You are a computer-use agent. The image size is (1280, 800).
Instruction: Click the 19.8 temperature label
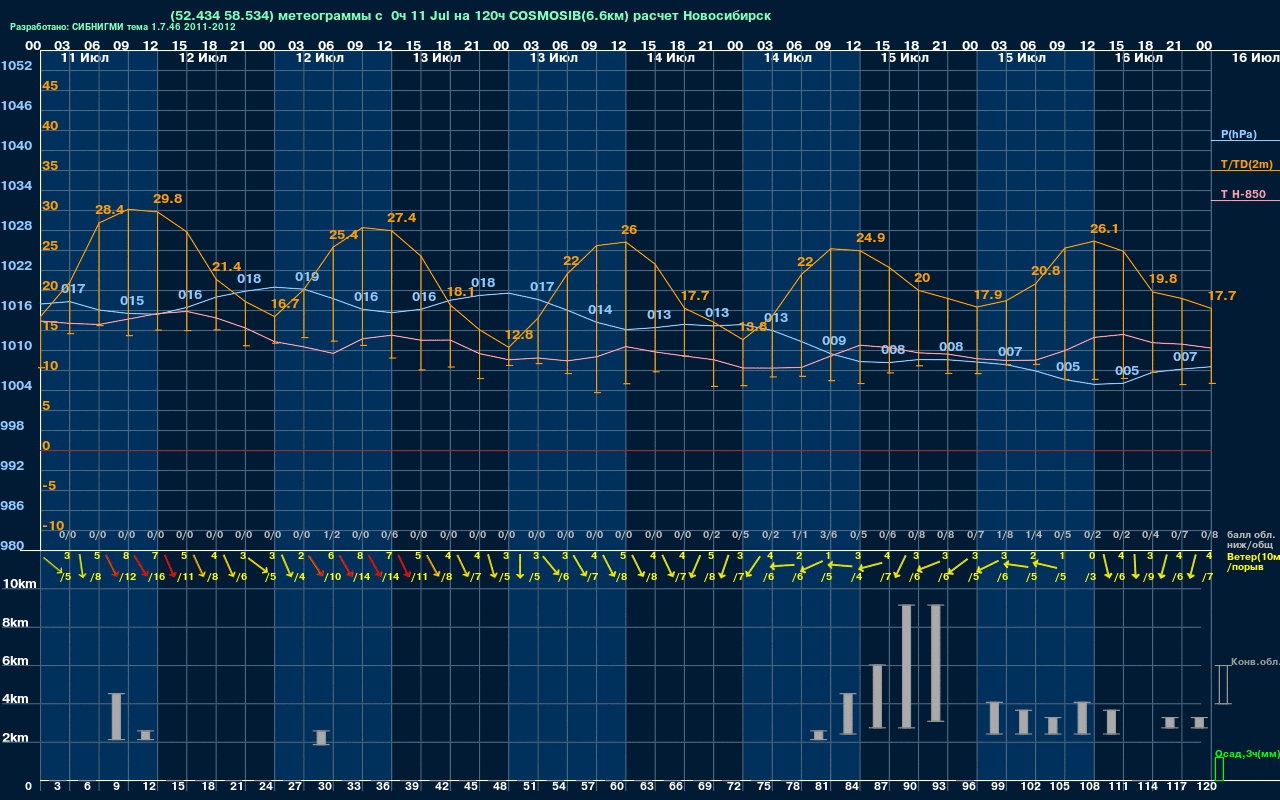(x=1163, y=279)
